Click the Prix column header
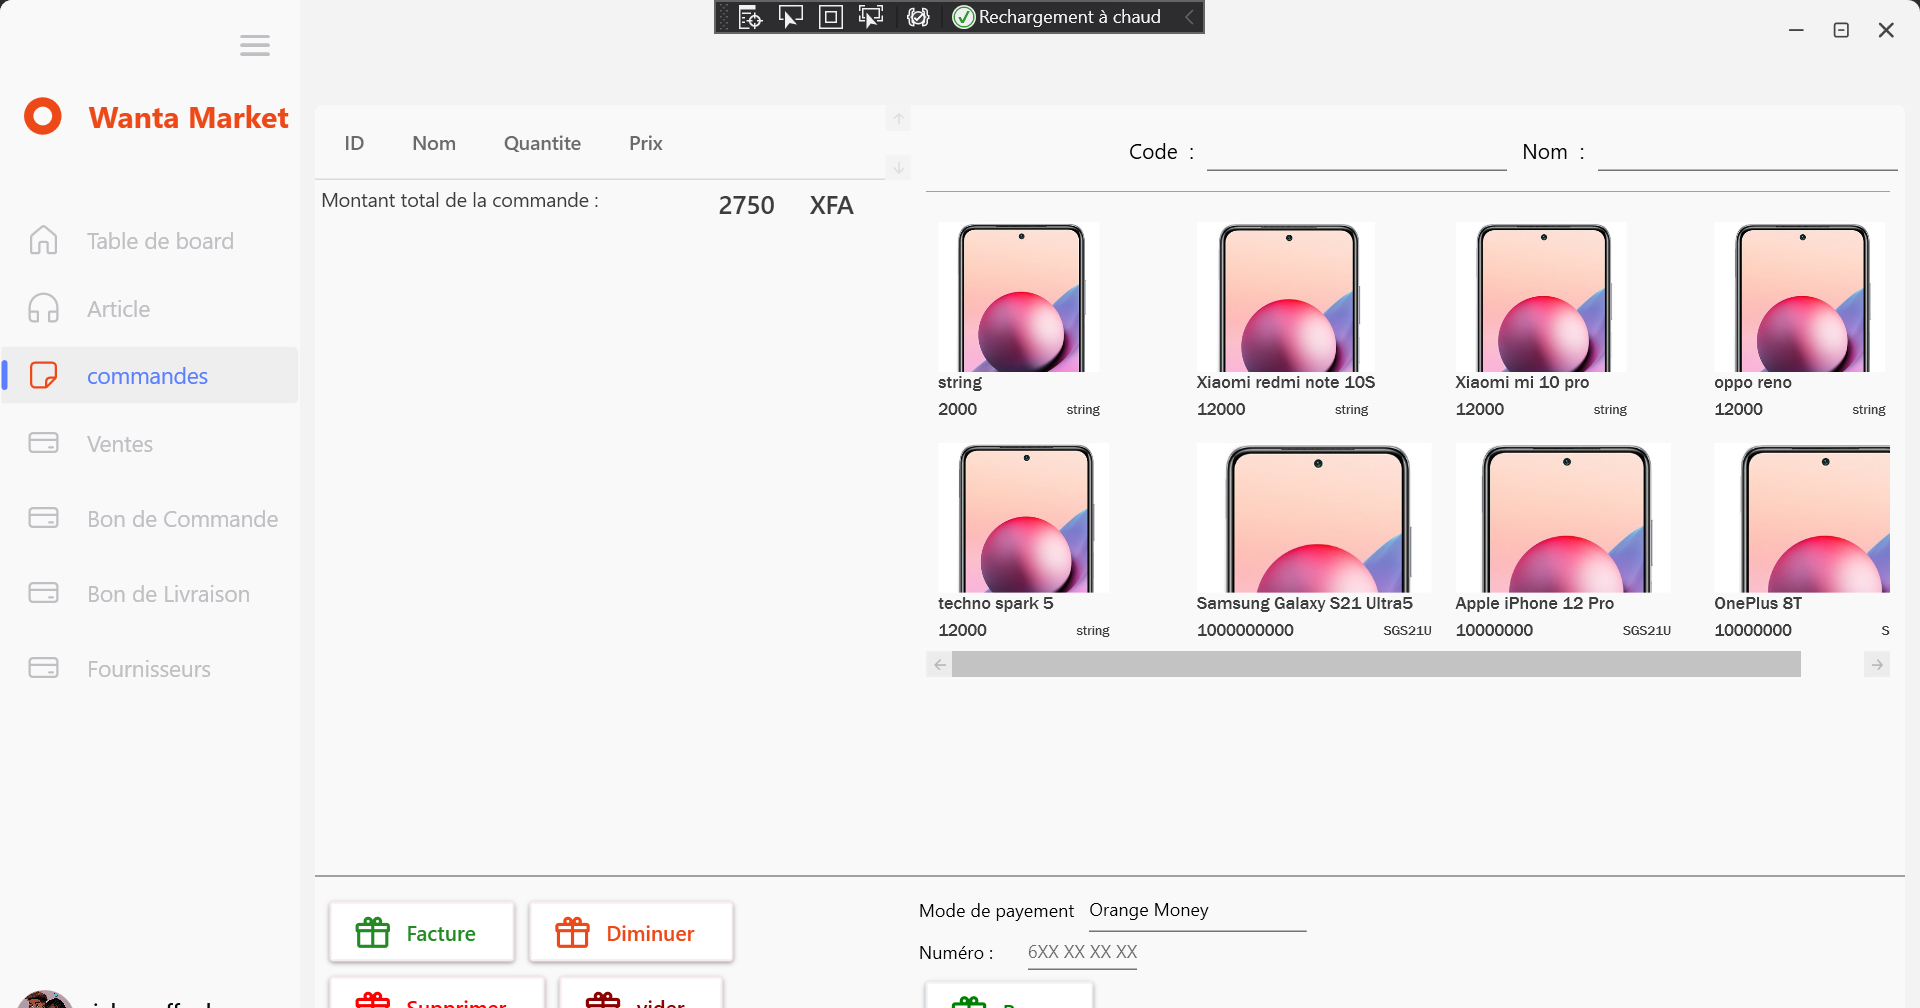The width and height of the screenshot is (1920, 1008). pyautogui.click(x=646, y=143)
